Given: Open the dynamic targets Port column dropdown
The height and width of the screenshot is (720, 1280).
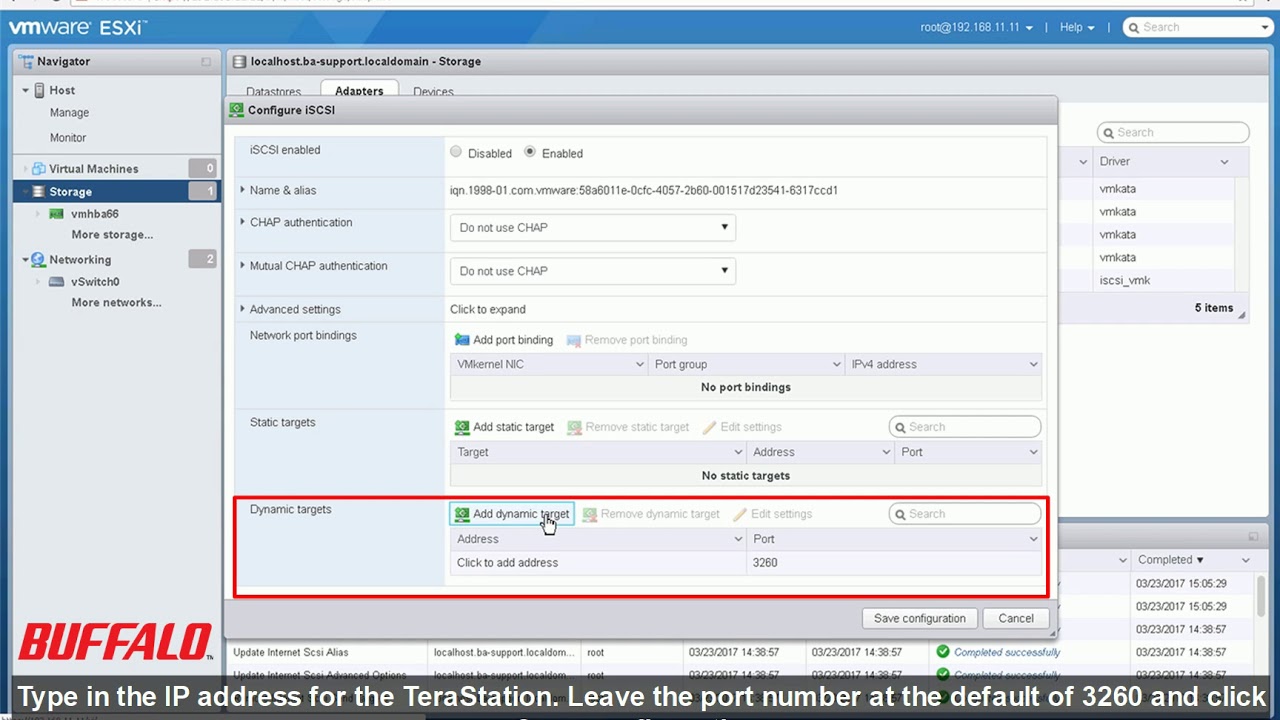Looking at the screenshot, I should 1033,539.
